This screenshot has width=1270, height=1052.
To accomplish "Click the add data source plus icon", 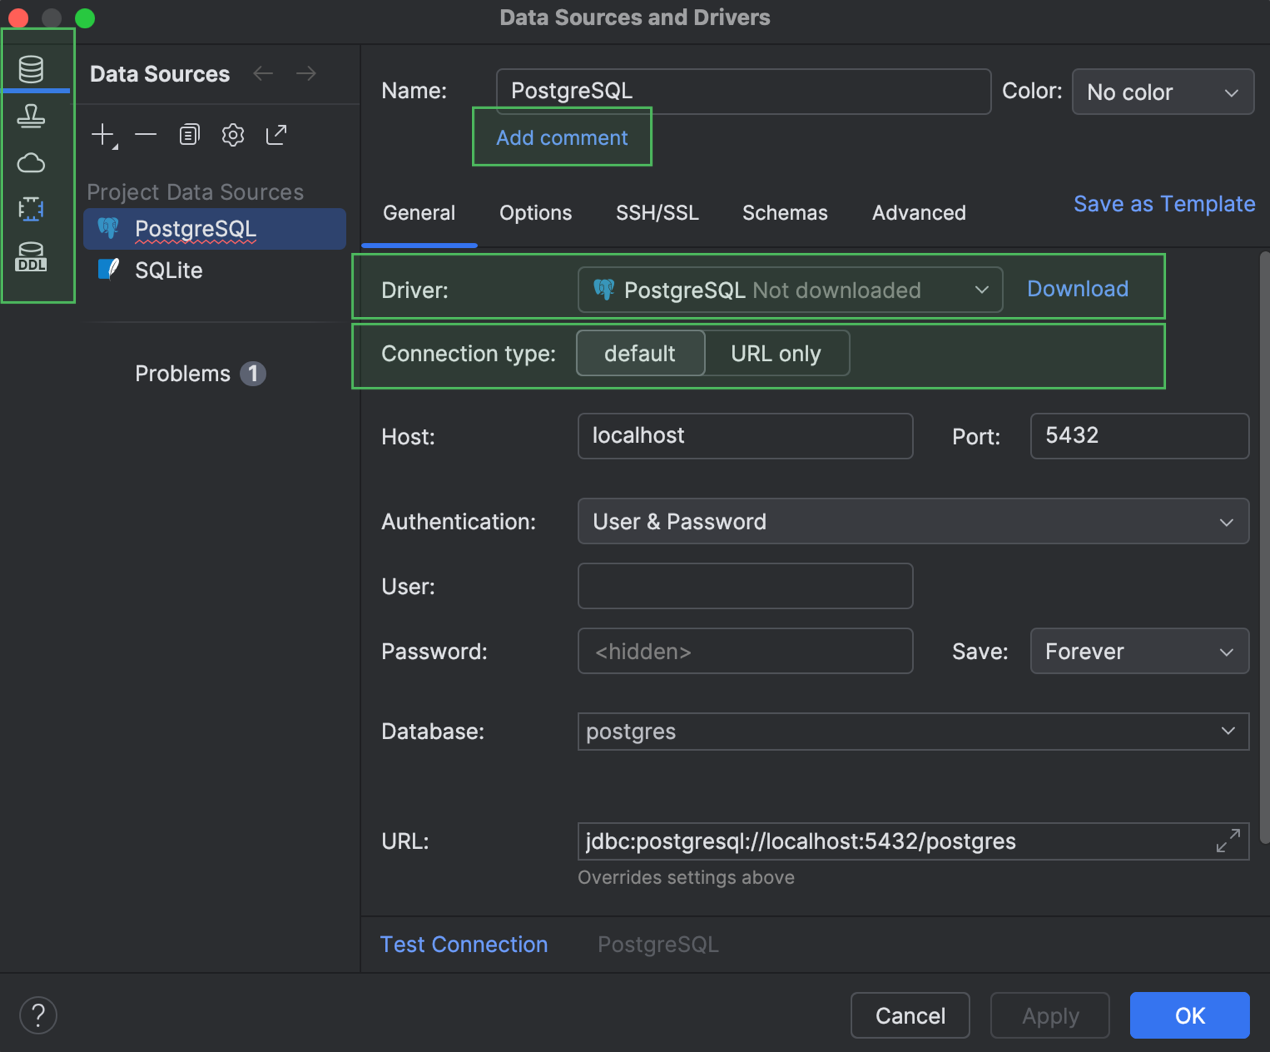I will pos(104,135).
